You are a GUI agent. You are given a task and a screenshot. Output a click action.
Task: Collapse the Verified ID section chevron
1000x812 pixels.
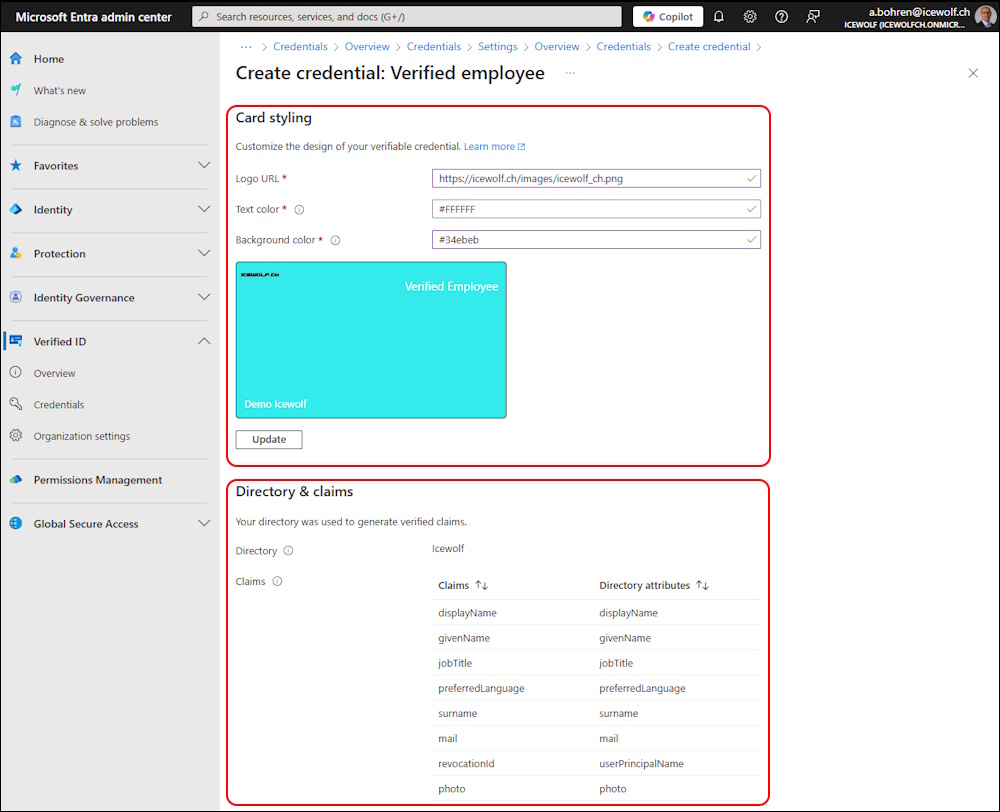[x=204, y=341]
